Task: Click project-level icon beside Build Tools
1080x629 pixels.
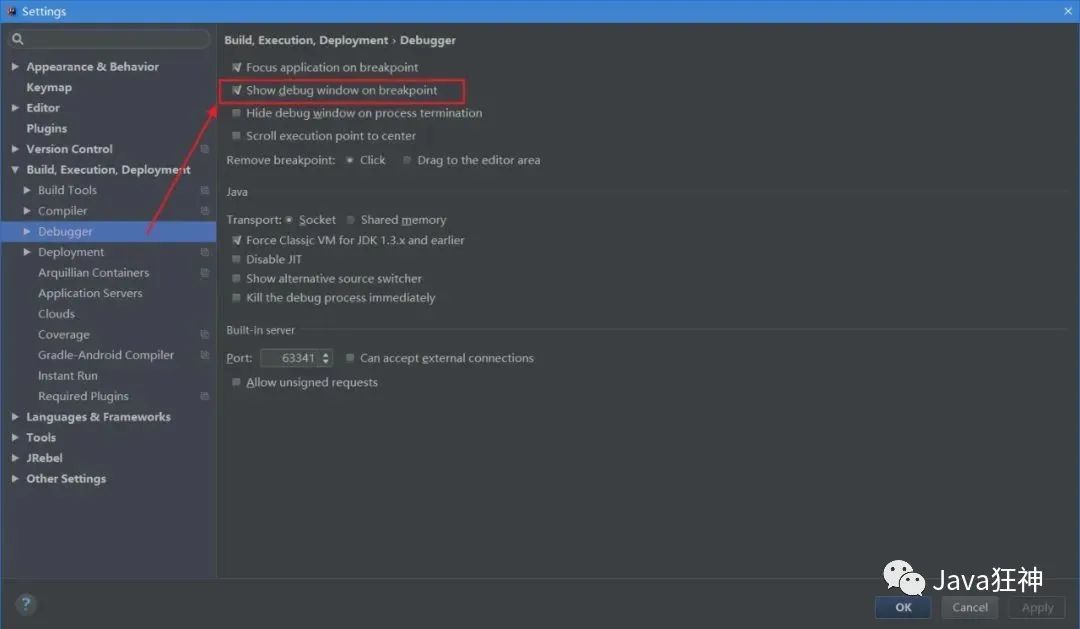Action: coord(205,190)
